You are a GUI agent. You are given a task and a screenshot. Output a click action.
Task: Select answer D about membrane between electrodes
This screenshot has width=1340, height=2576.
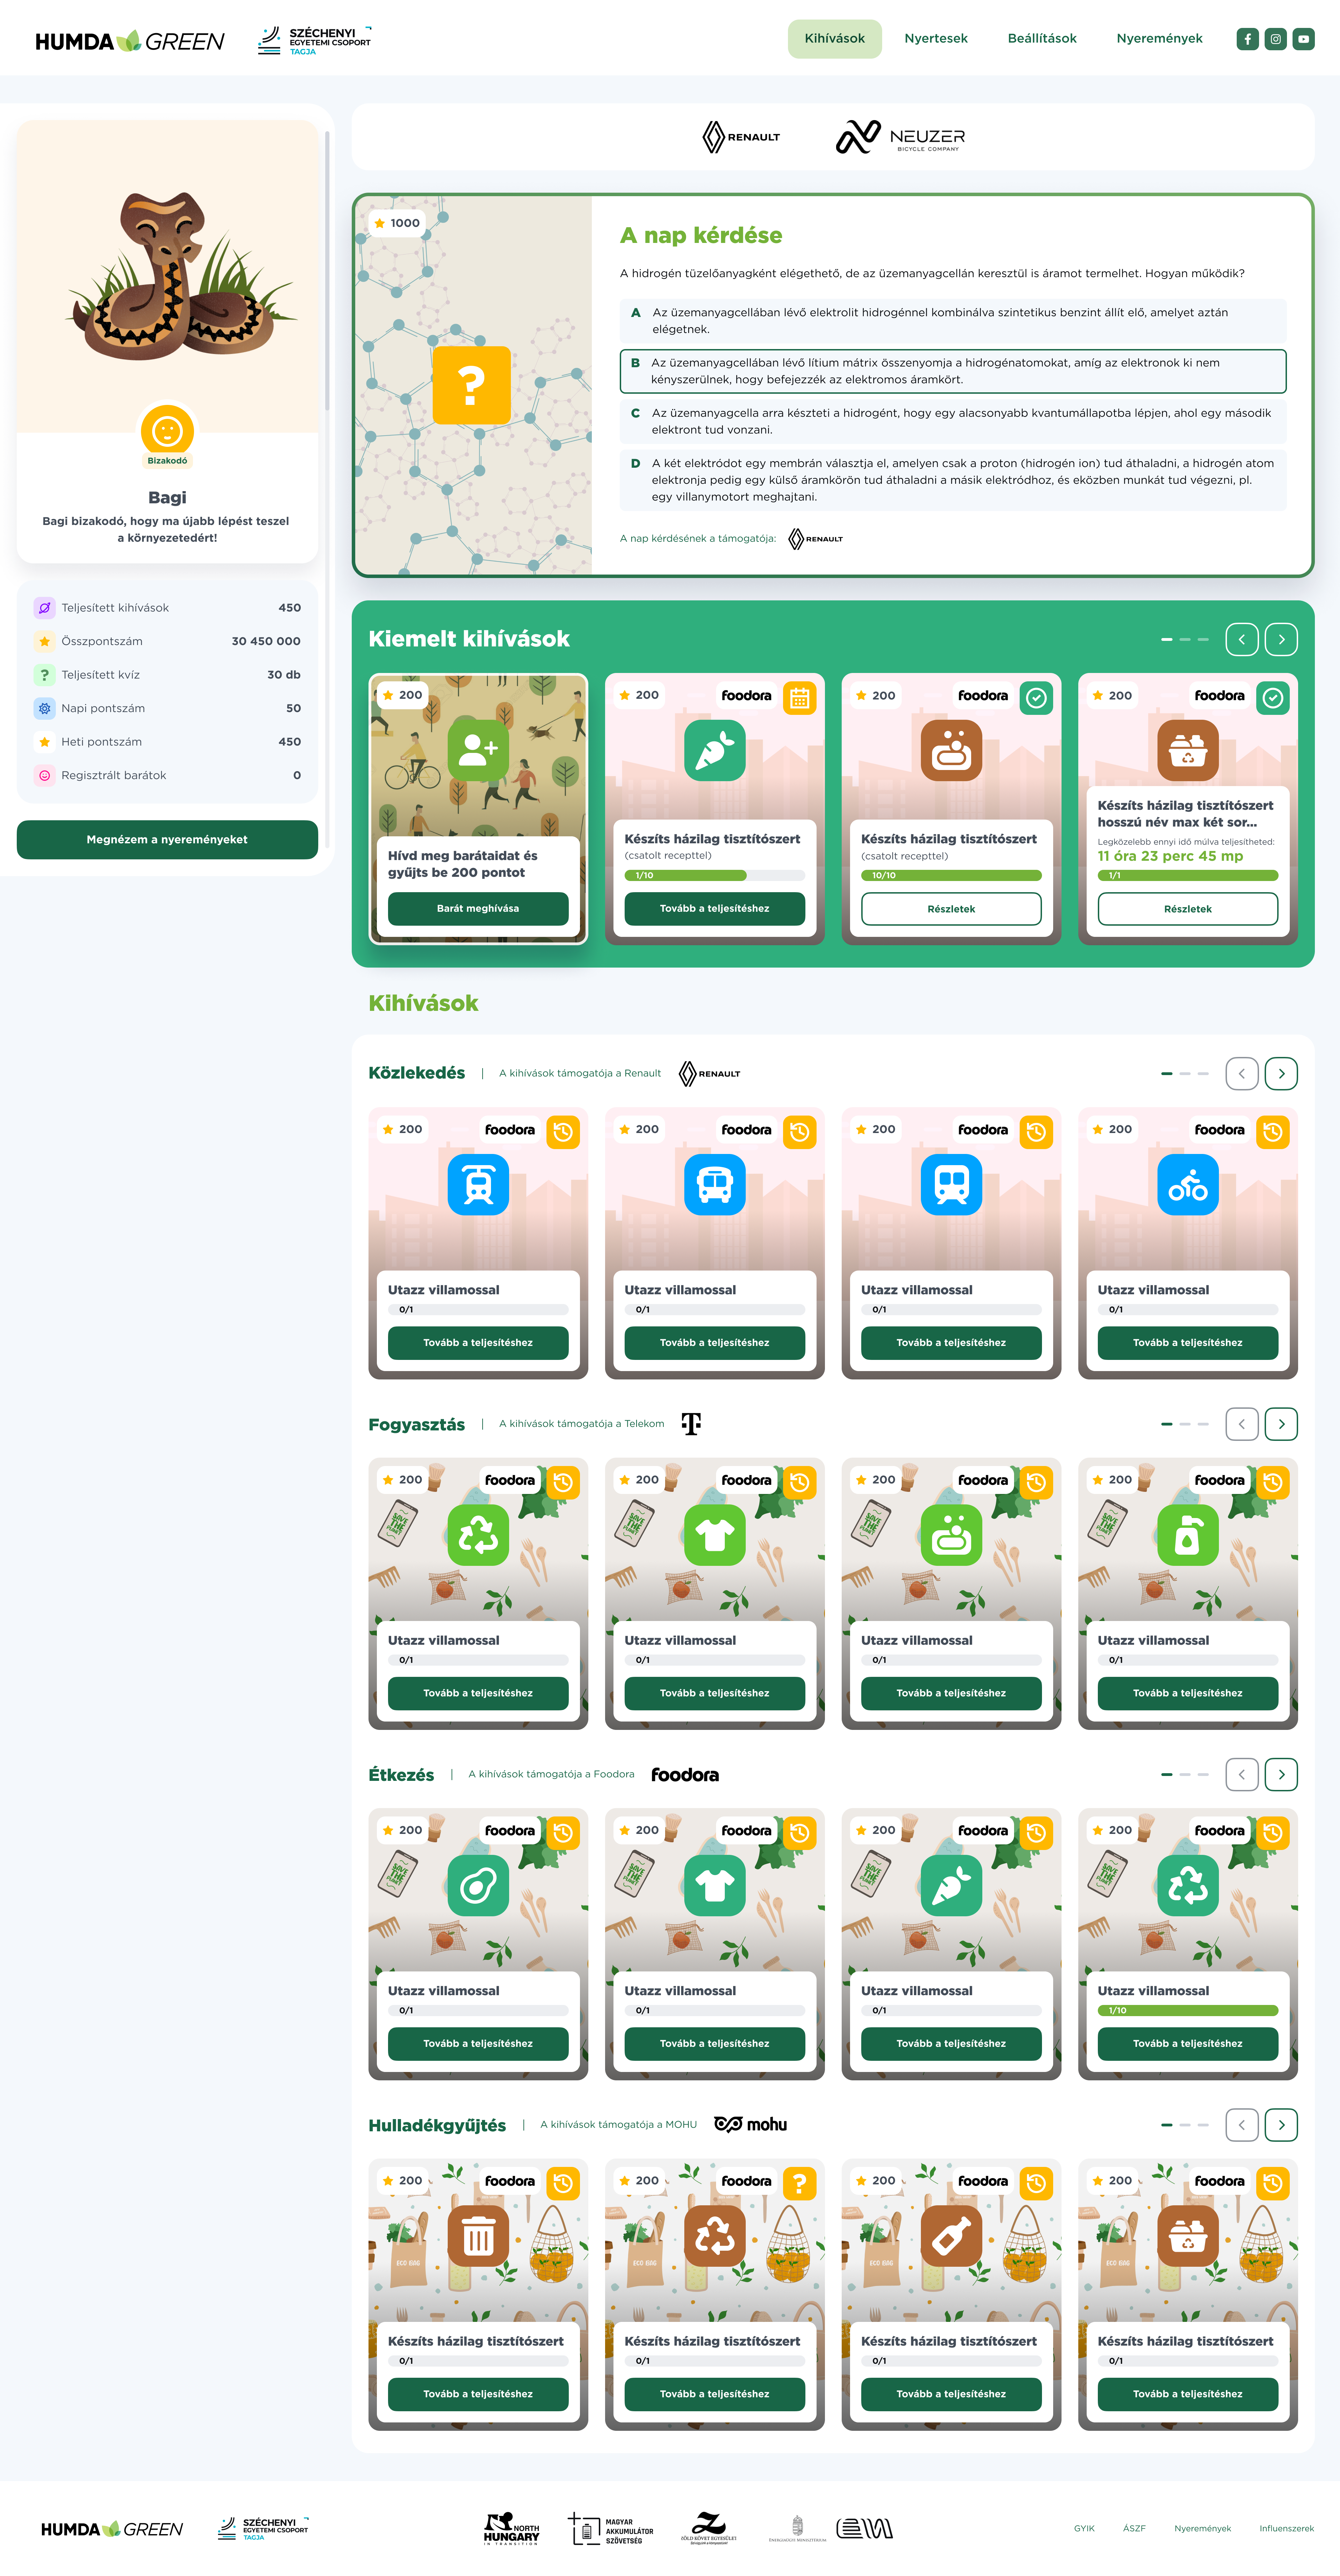953,480
